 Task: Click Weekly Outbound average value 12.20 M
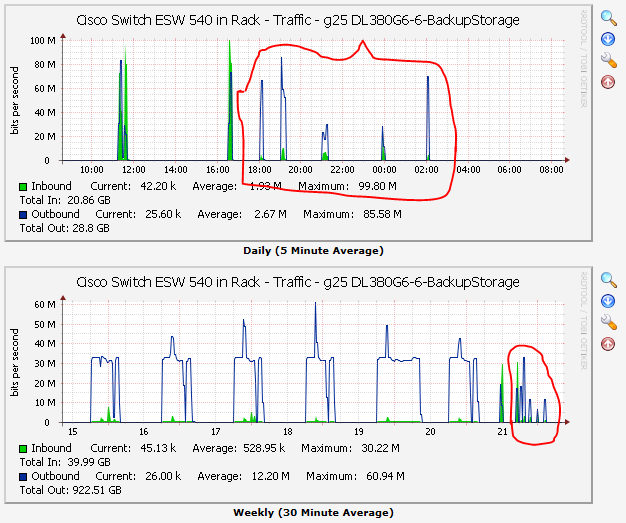pyautogui.click(x=270, y=476)
